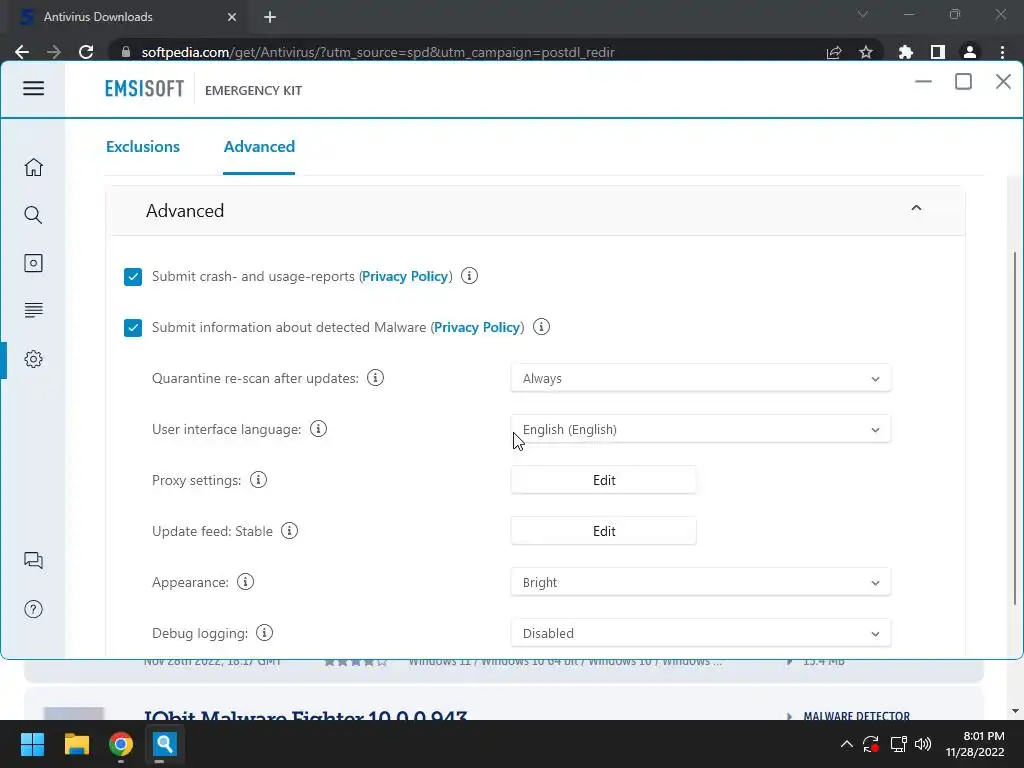Click Emsisoft Emergency Kit taskbar icon
Viewport: 1024px width, 768px height.
pos(165,744)
